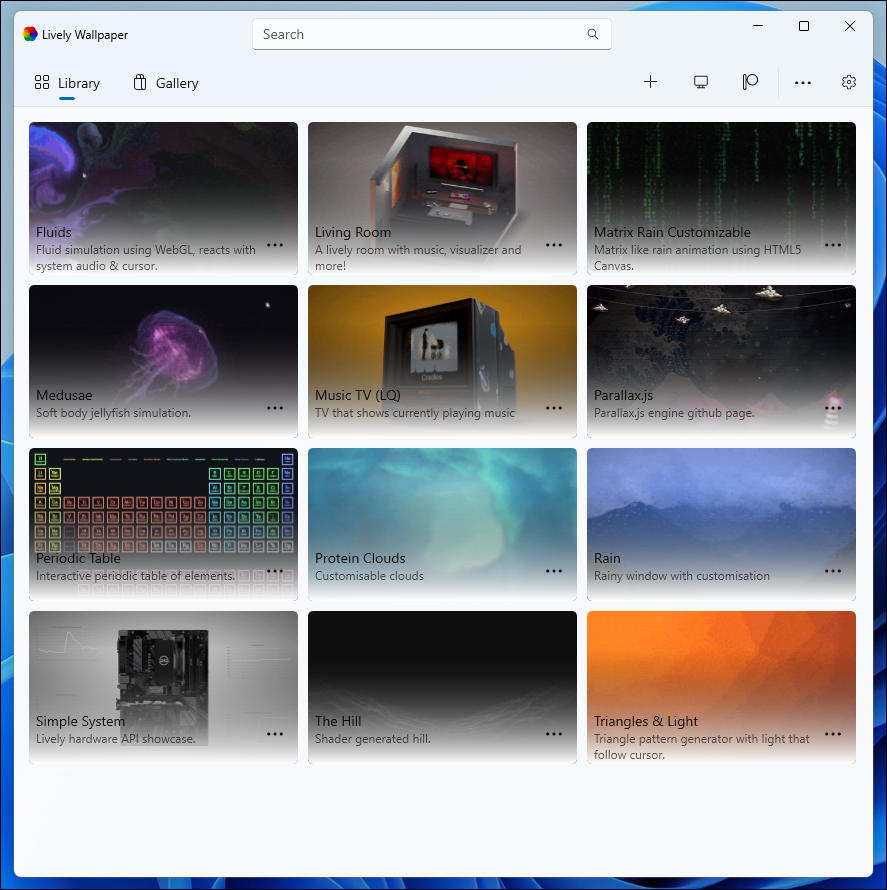Open the Medusae wallpaper options menu
Image resolution: width=887 pixels, height=890 pixels.
tap(275, 407)
